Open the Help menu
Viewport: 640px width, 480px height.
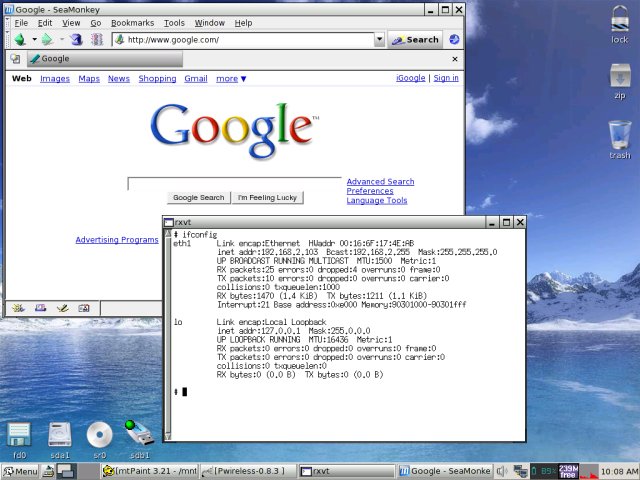pyautogui.click(x=243, y=23)
